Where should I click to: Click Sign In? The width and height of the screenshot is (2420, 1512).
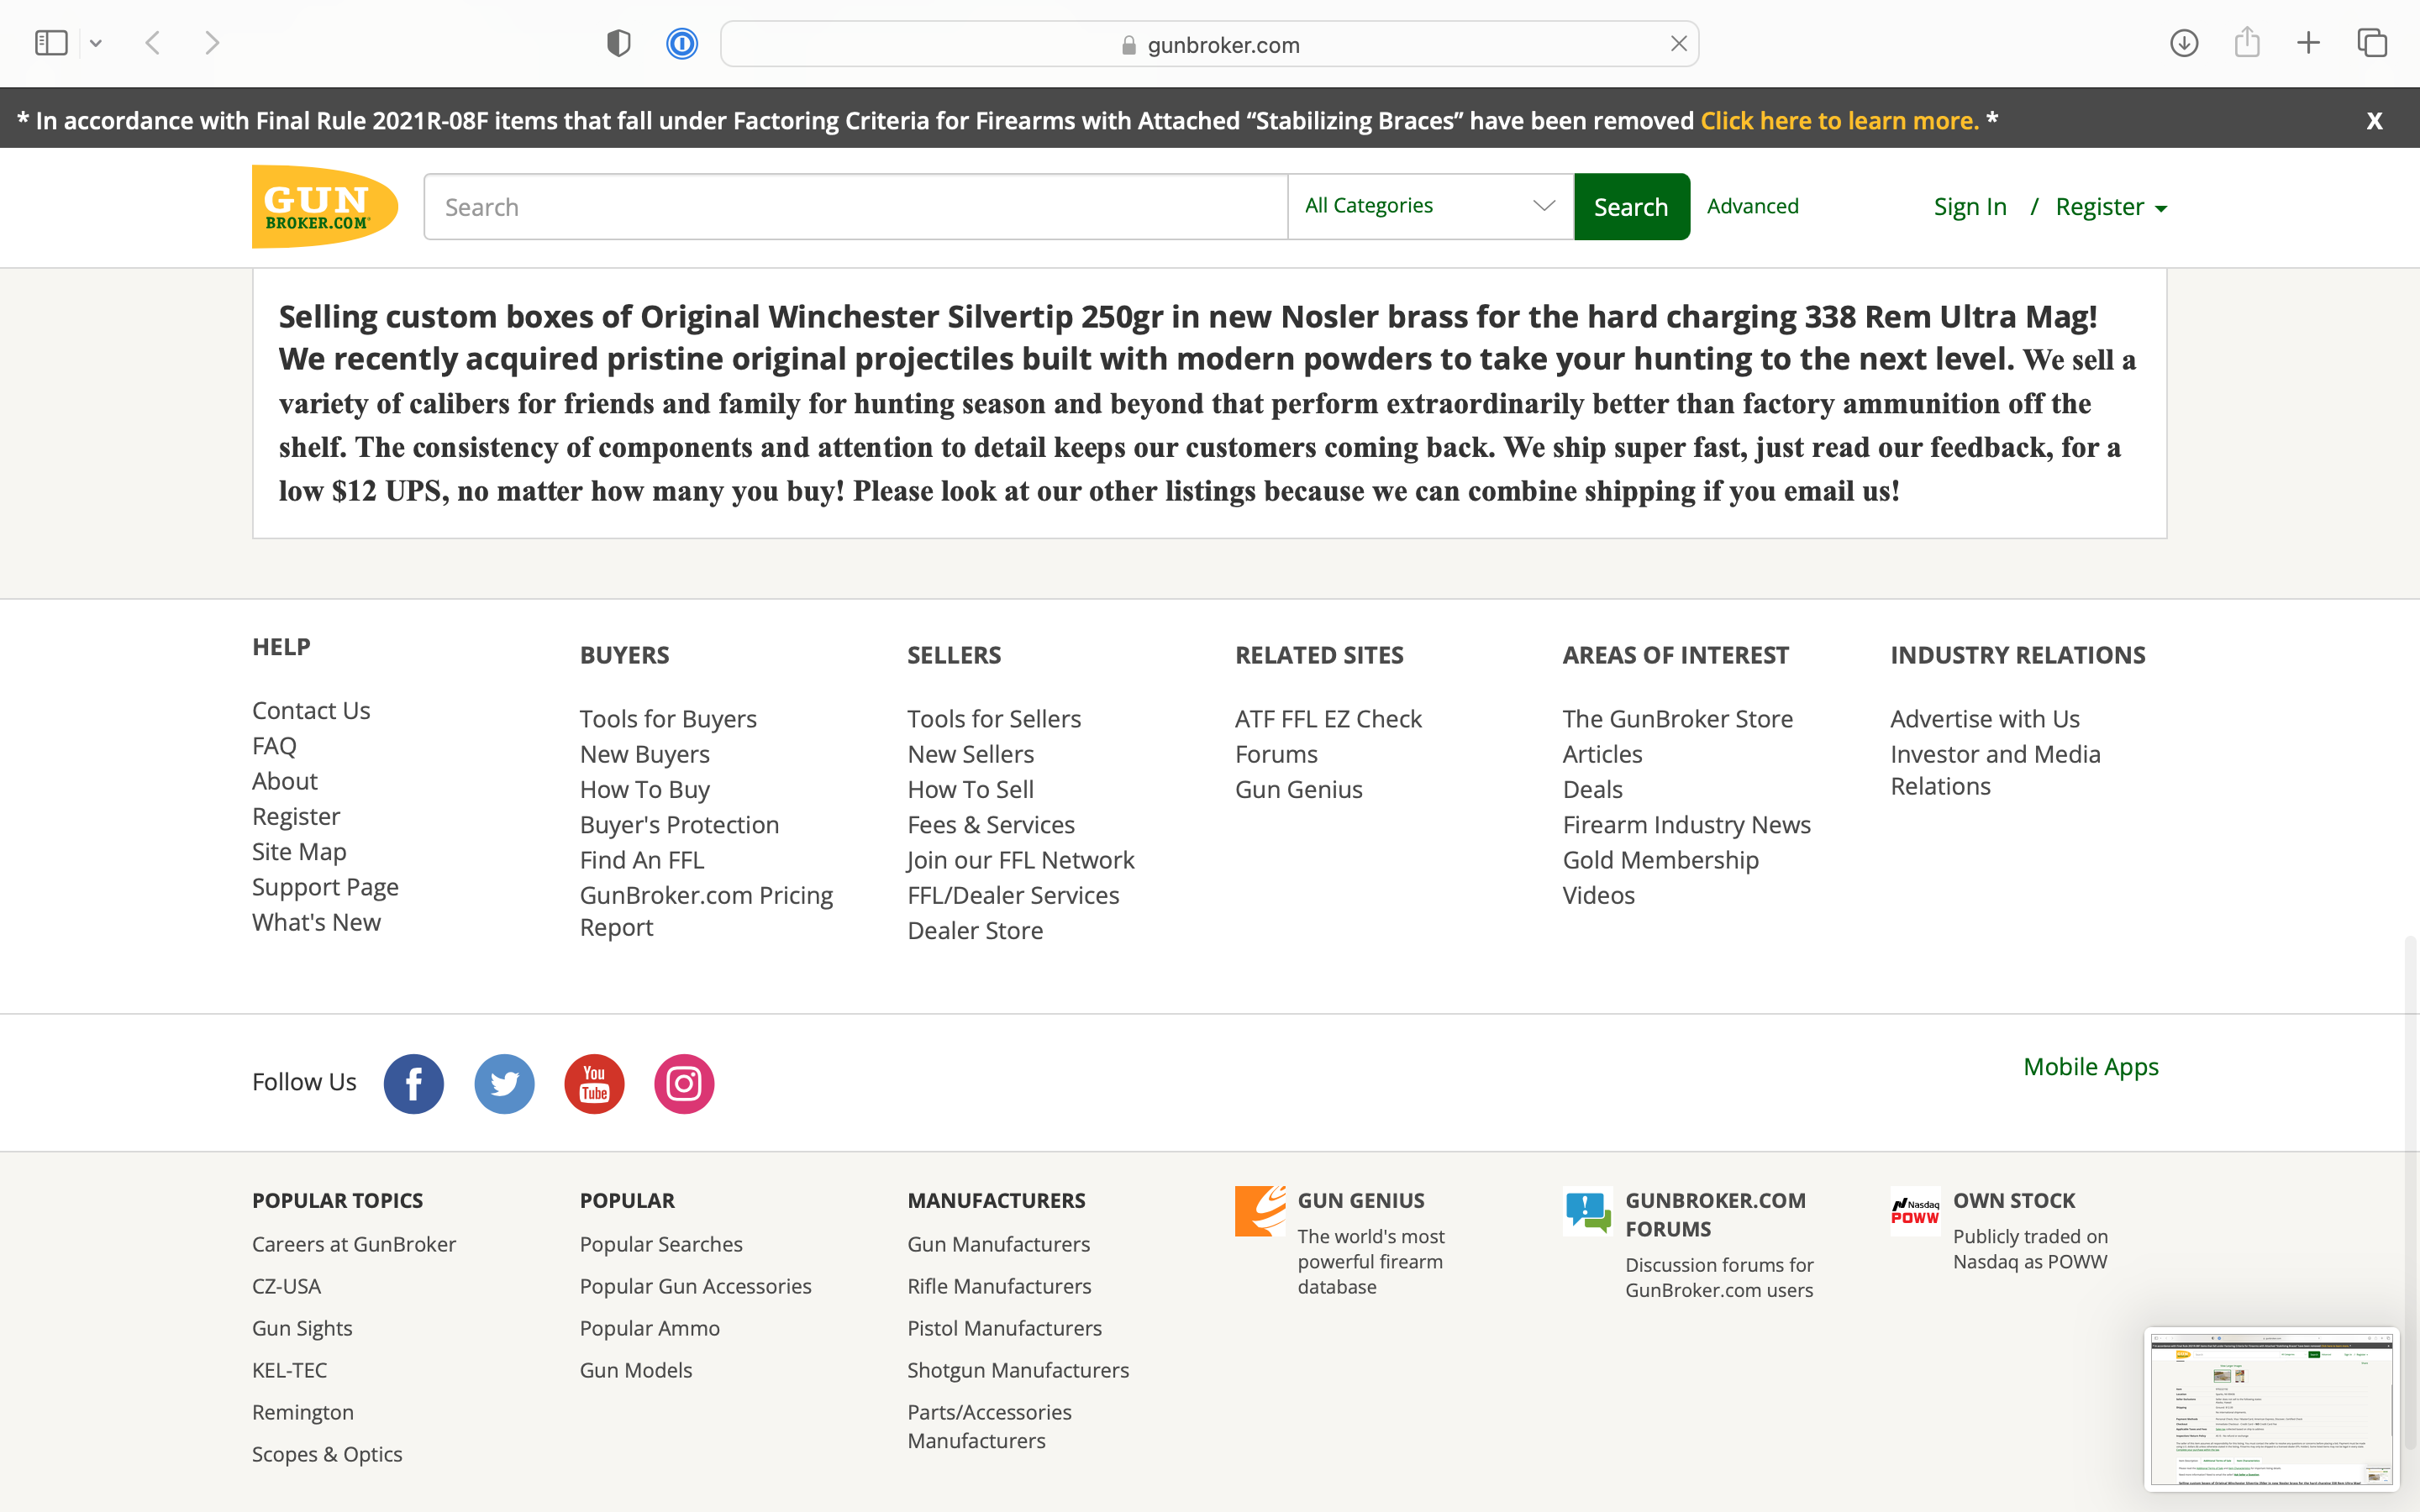click(1970, 207)
